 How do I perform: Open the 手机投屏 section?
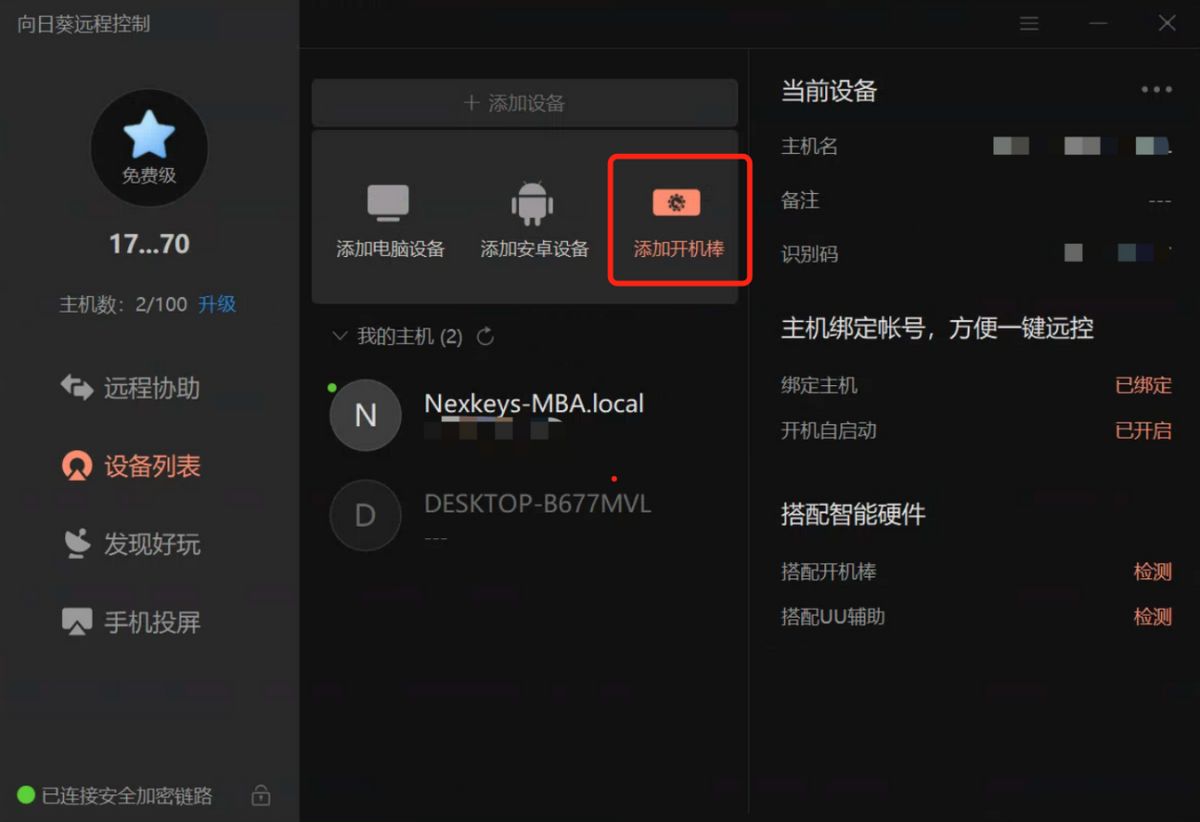pyautogui.click(x=150, y=622)
